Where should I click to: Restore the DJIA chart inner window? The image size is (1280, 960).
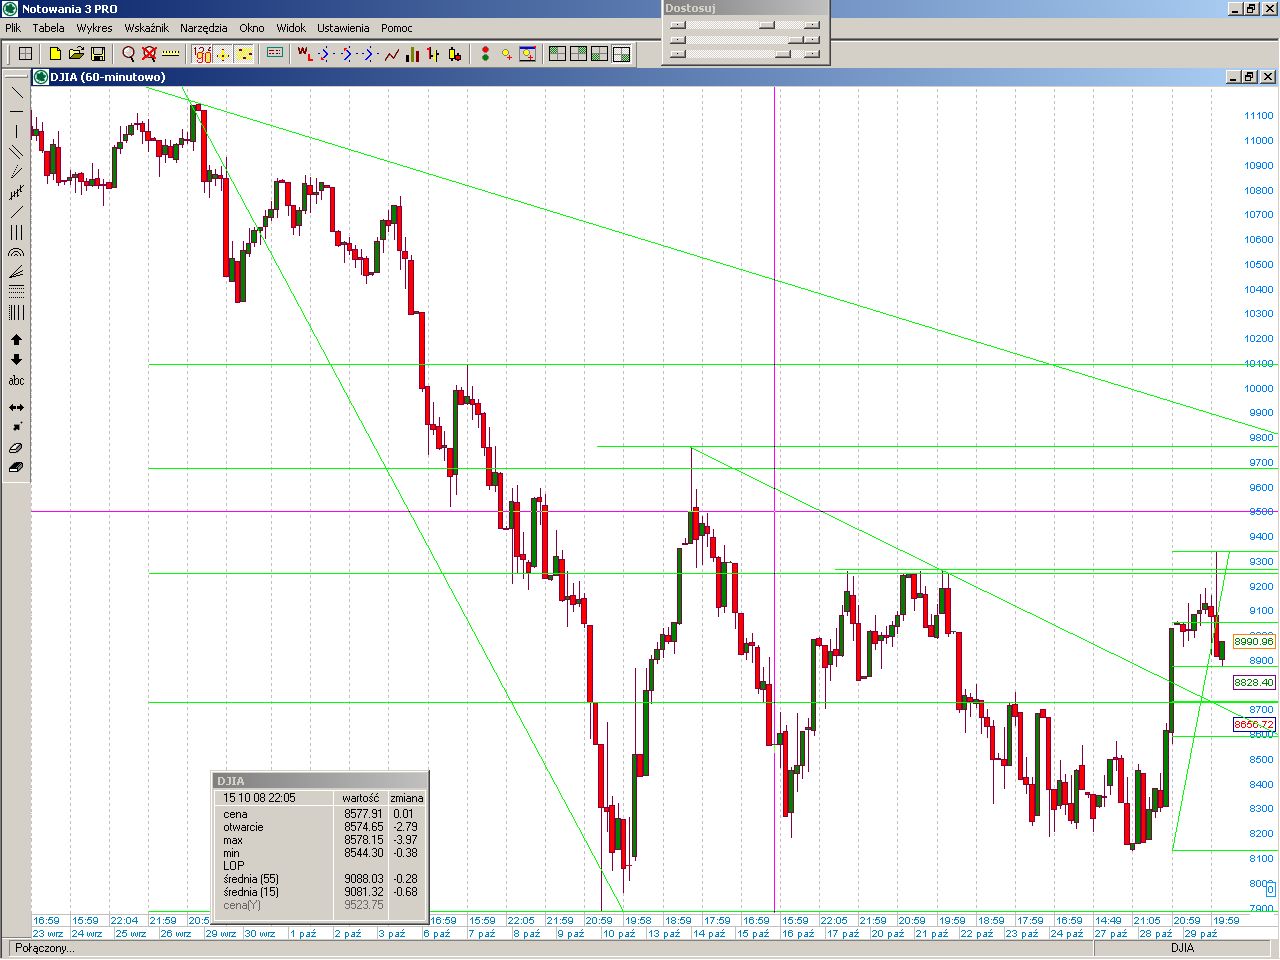pos(1250,77)
